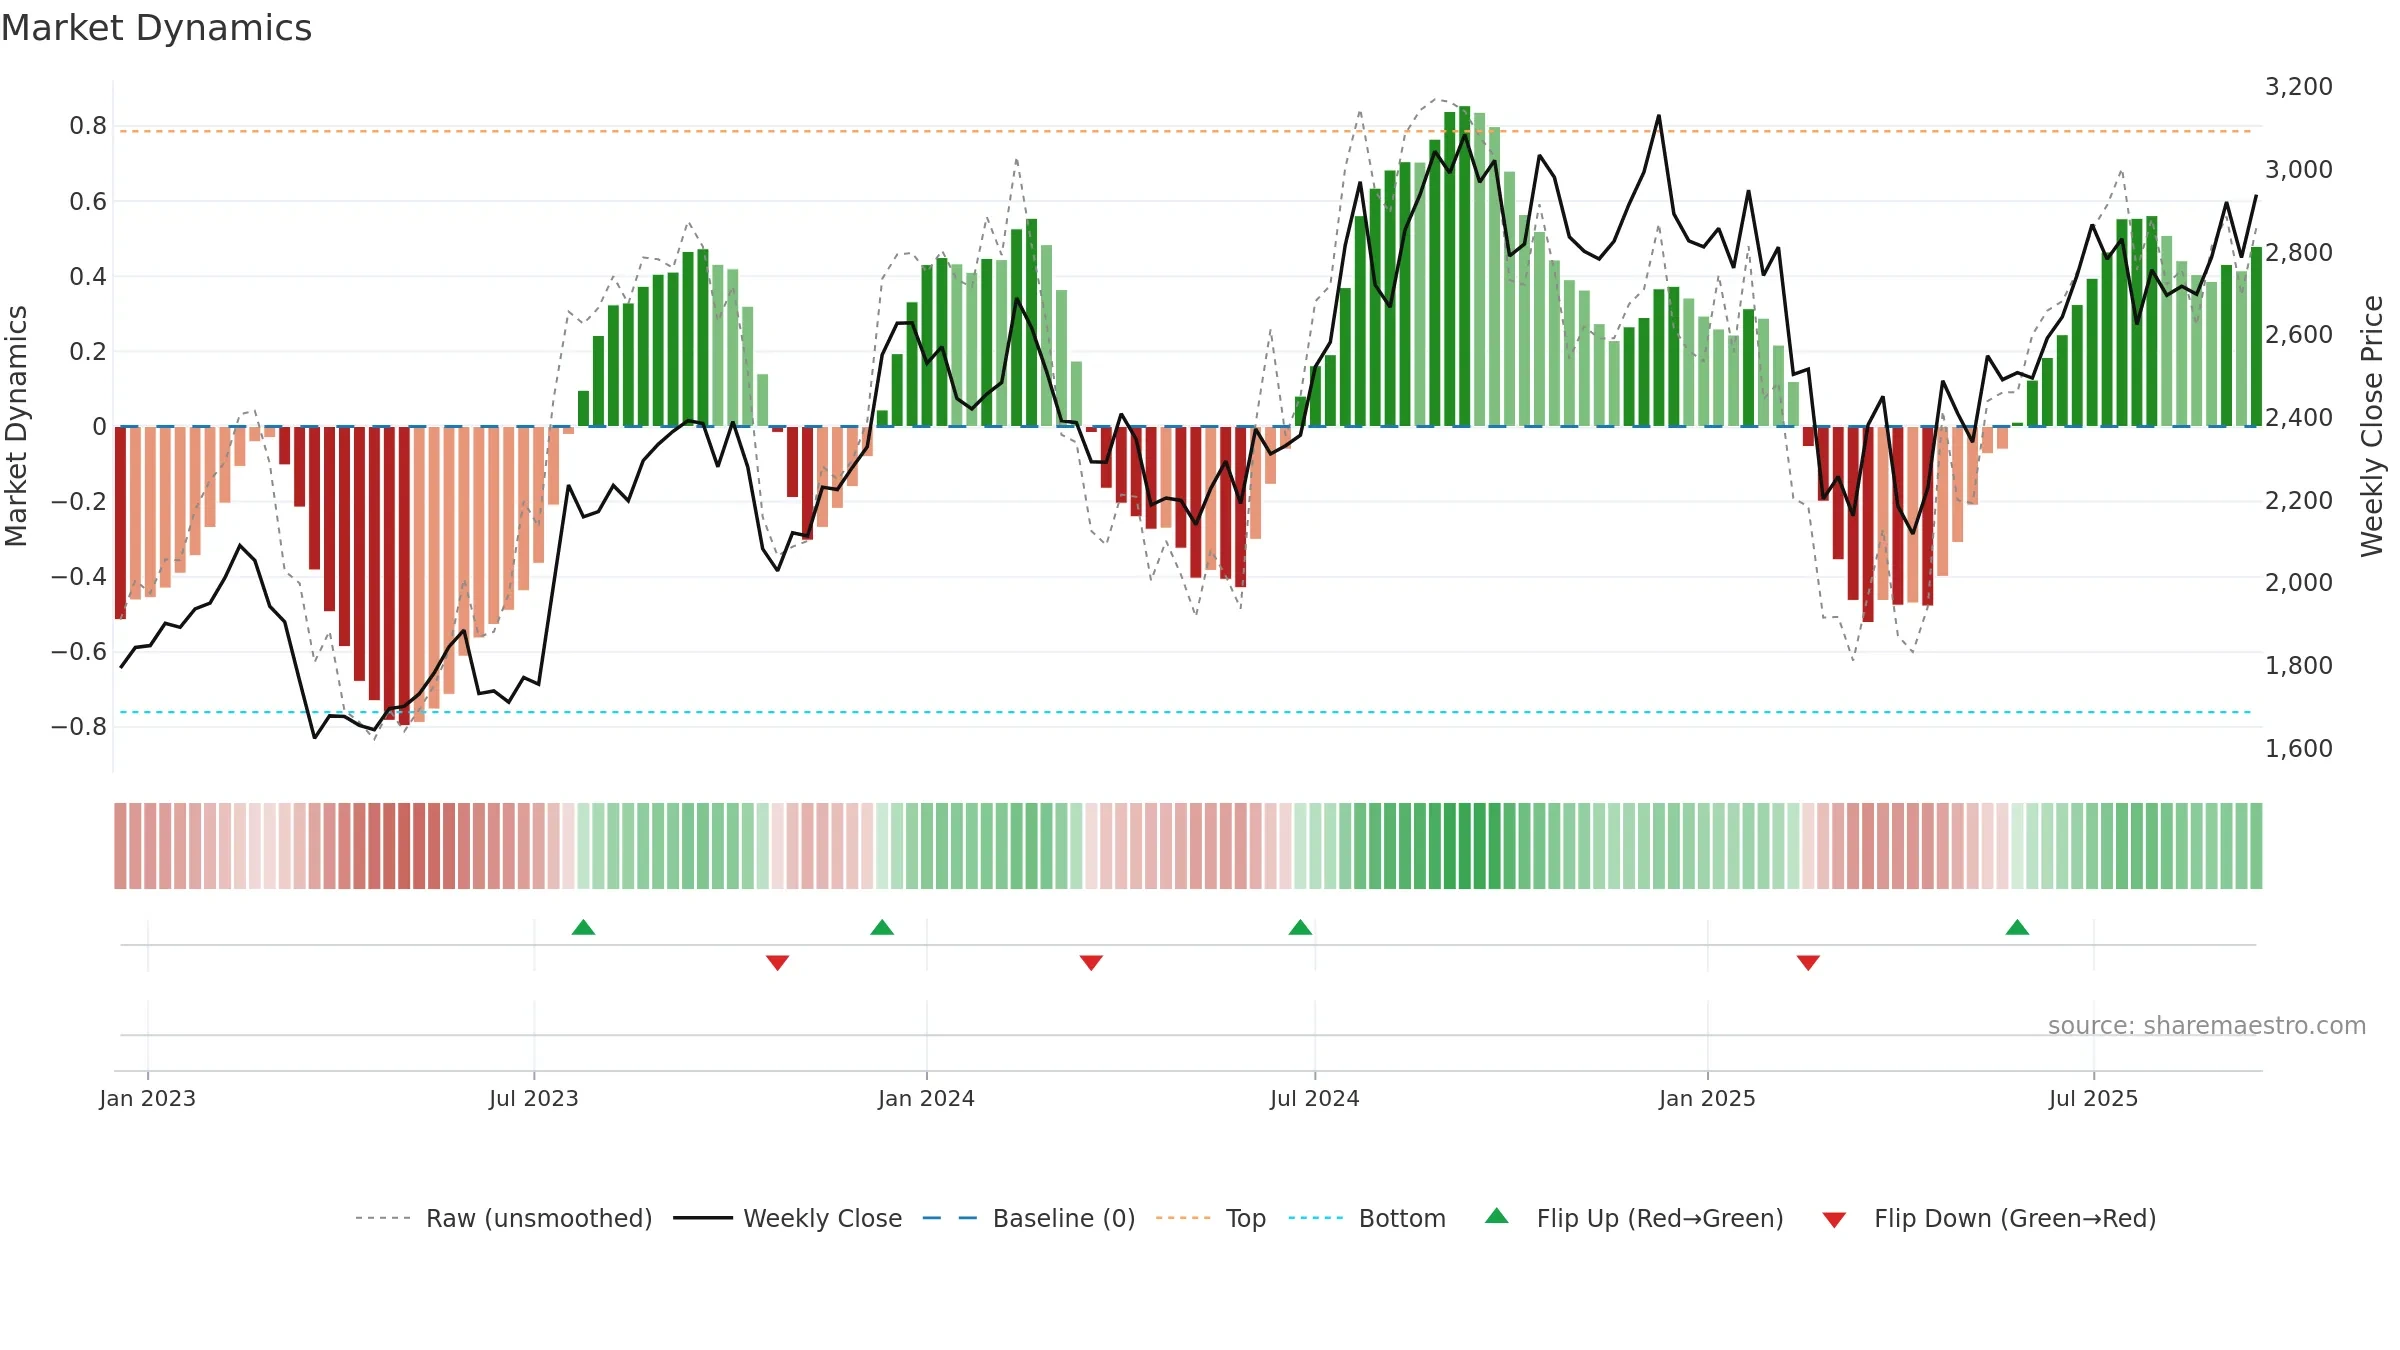Toggle the Raw (unsmoothed) legend entry
2400x1350 pixels.
tap(504, 1218)
